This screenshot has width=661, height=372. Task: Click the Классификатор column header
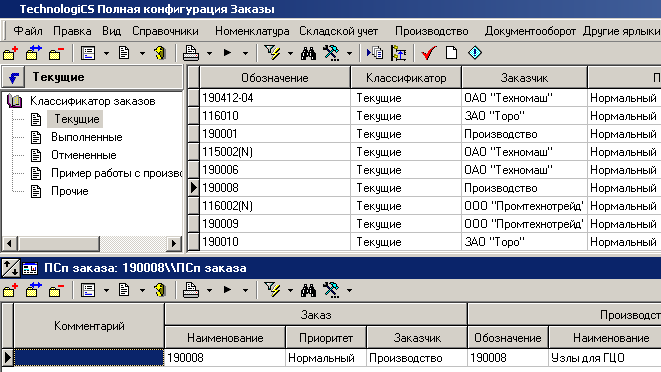tap(406, 78)
